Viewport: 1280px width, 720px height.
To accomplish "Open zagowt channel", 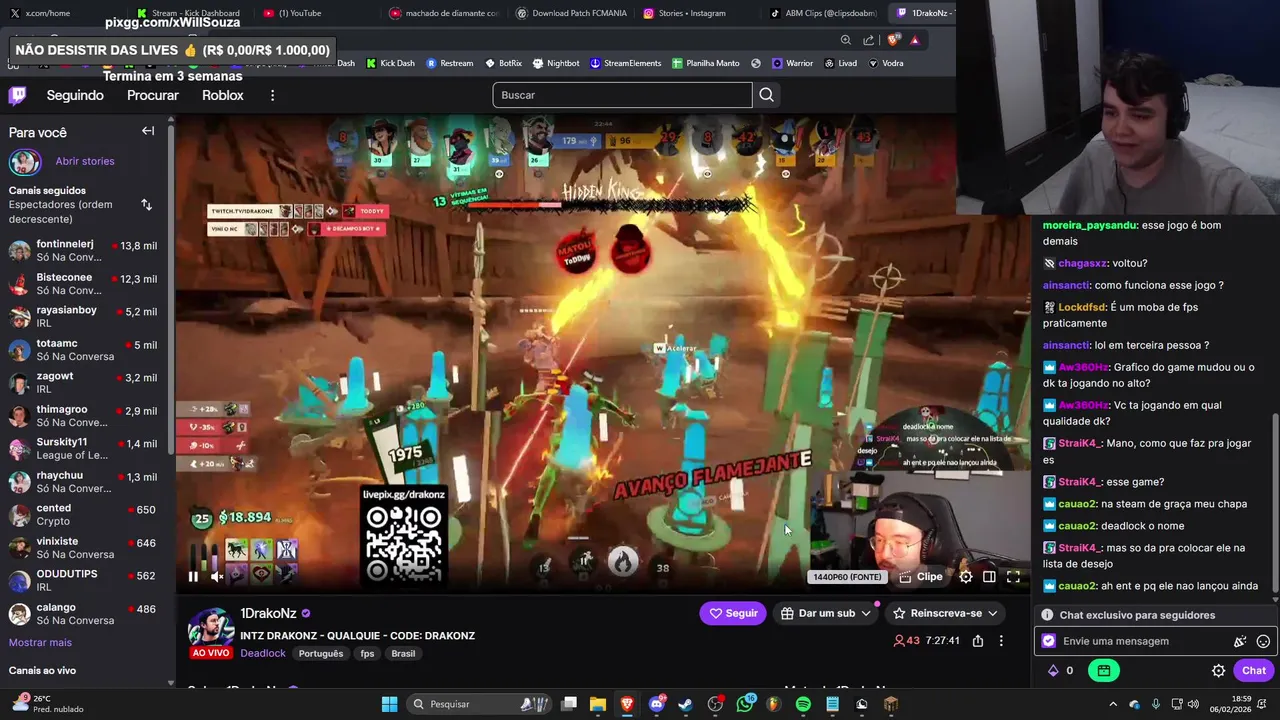I will [x=84, y=383].
